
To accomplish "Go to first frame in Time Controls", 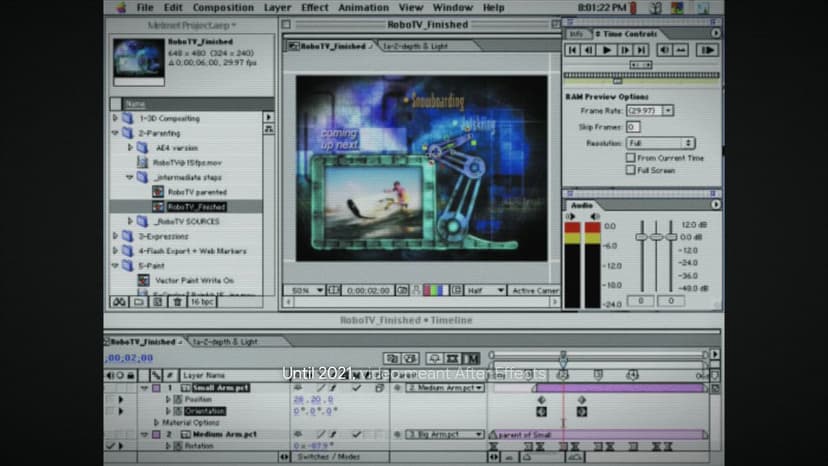I will [572, 50].
